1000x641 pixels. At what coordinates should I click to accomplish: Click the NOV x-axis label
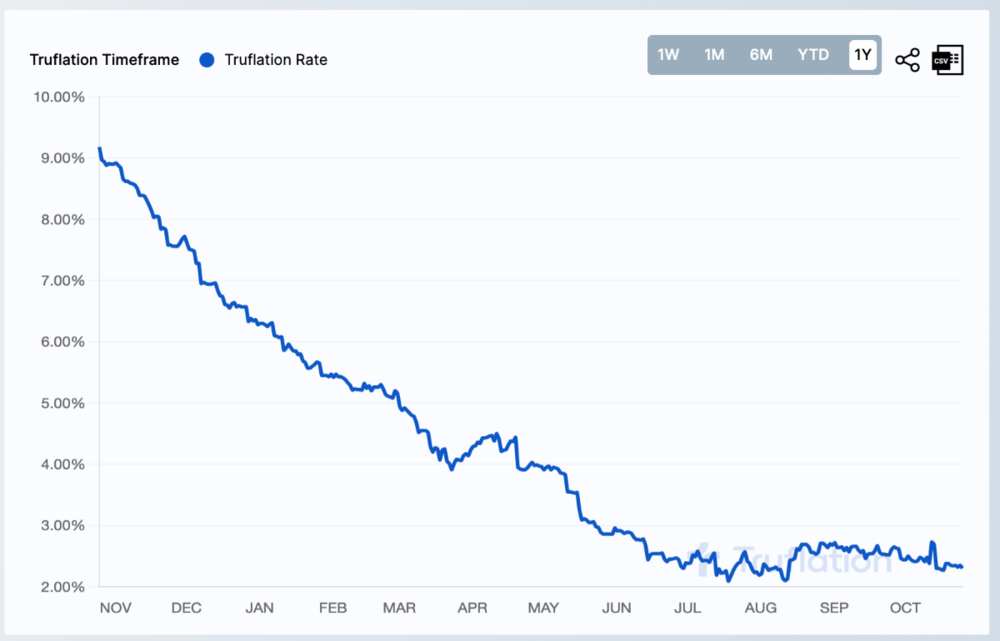(115, 608)
